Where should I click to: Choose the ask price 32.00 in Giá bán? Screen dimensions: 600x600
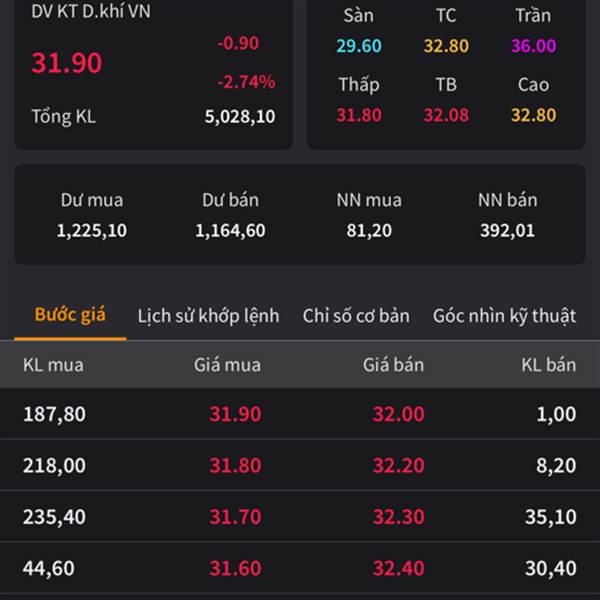[398, 414]
